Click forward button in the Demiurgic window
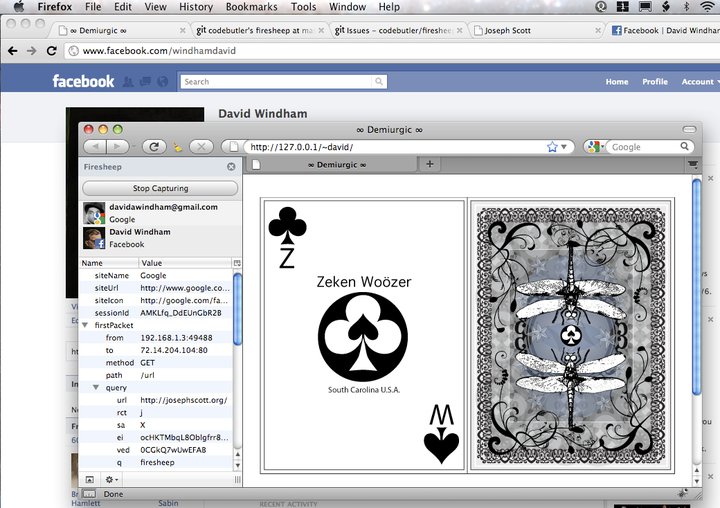Screen dimensions: 720x508 [118, 147]
